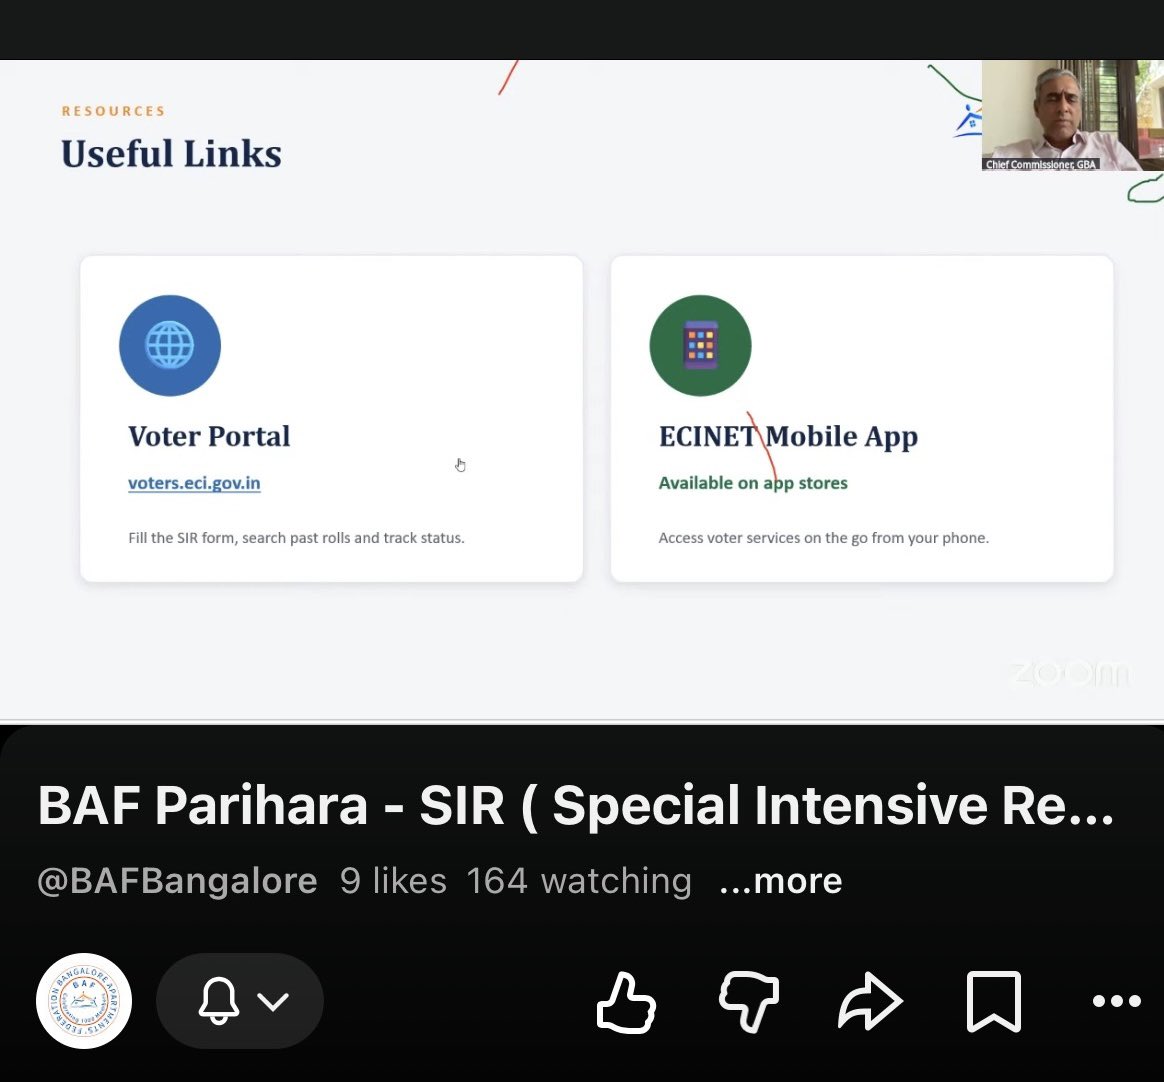This screenshot has width=1164, height=1082.
Task: Expand notification options chevron
Action: 272,1002
